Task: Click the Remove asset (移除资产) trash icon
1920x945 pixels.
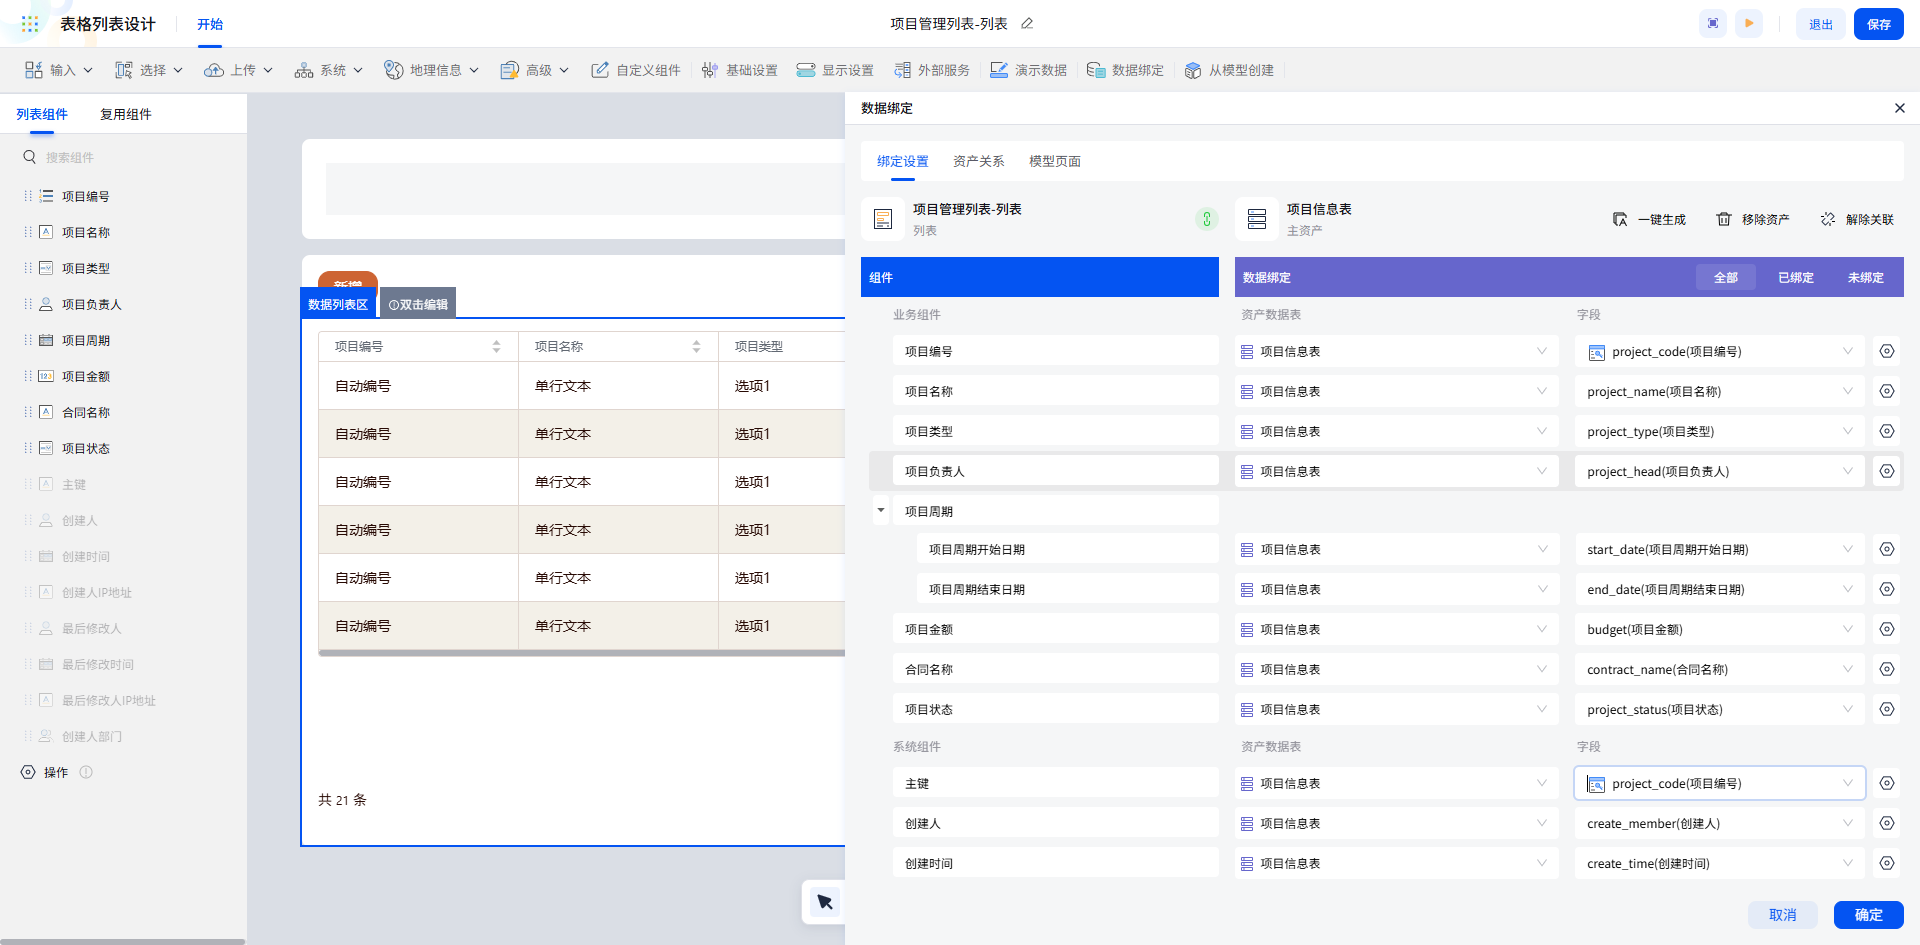Action: 1724,219
